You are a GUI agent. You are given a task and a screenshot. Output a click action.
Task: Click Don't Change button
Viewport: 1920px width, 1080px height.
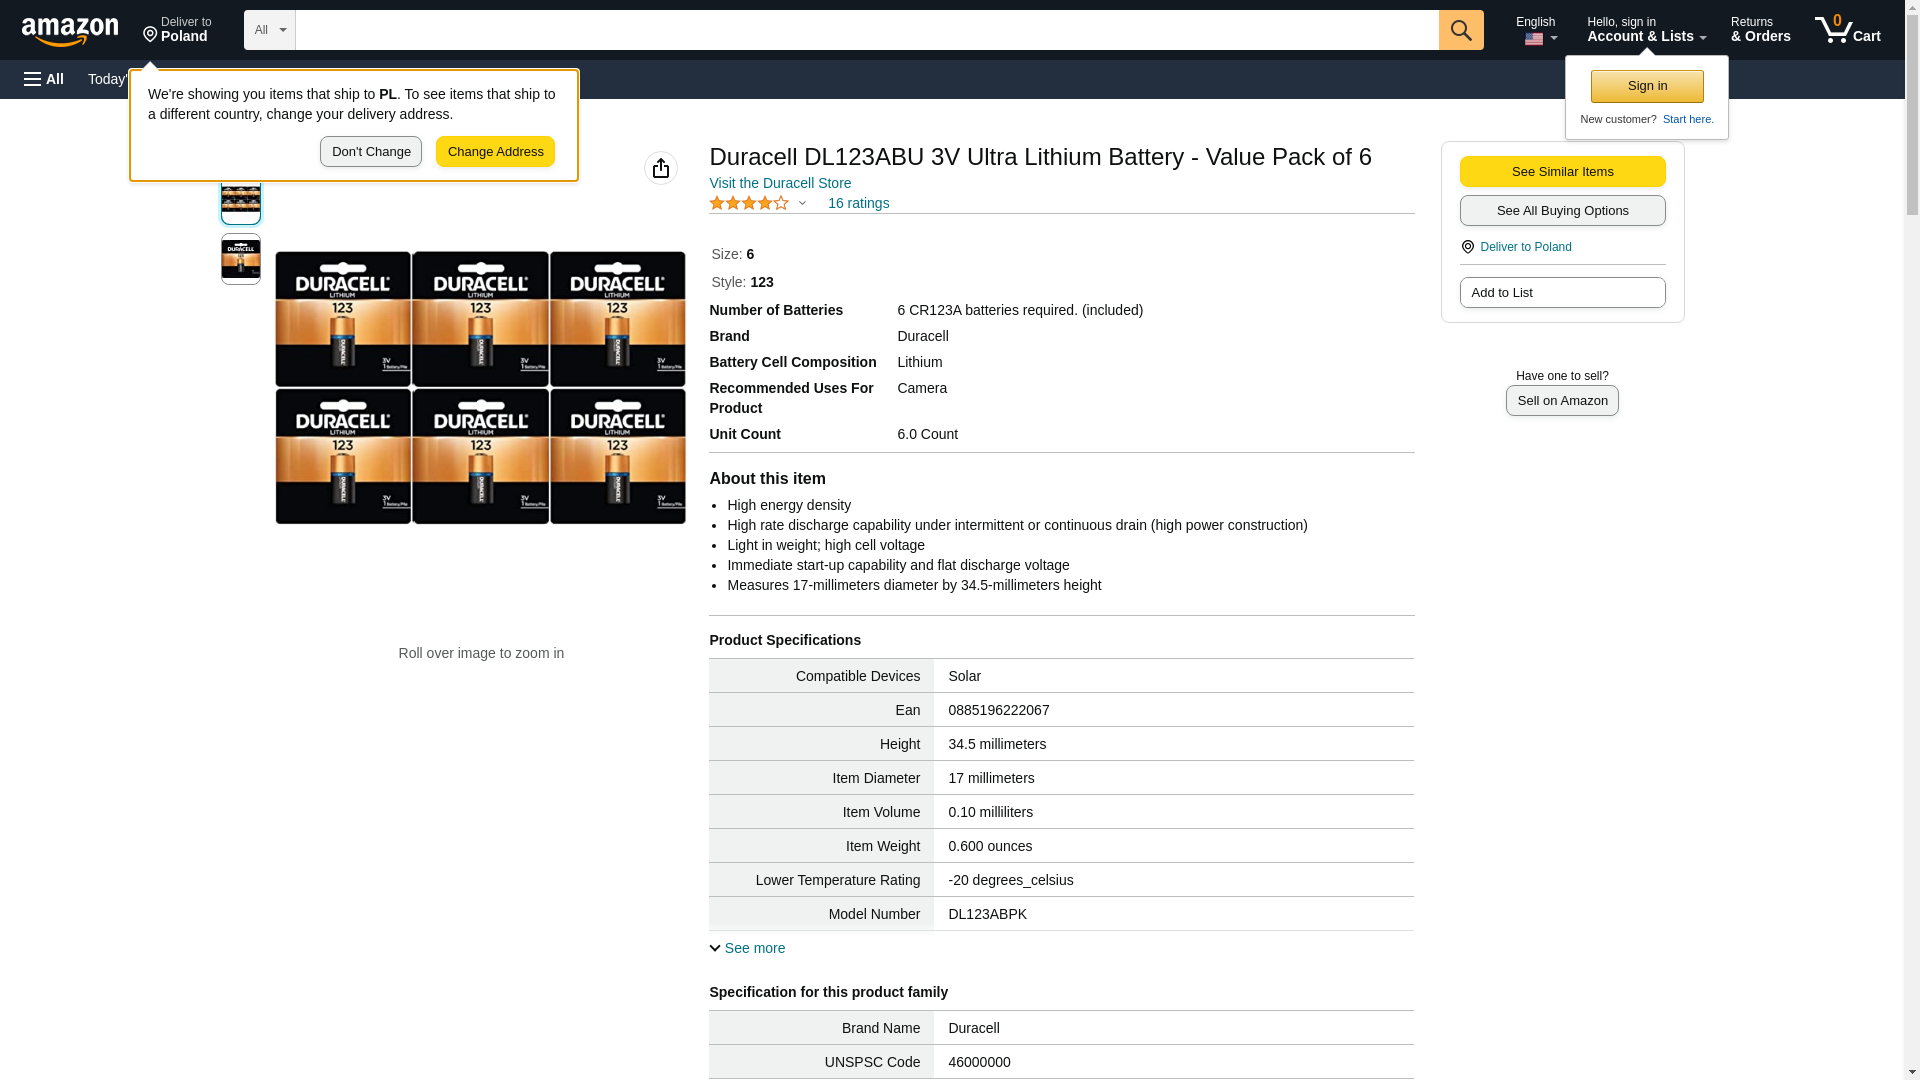[370, 152]
